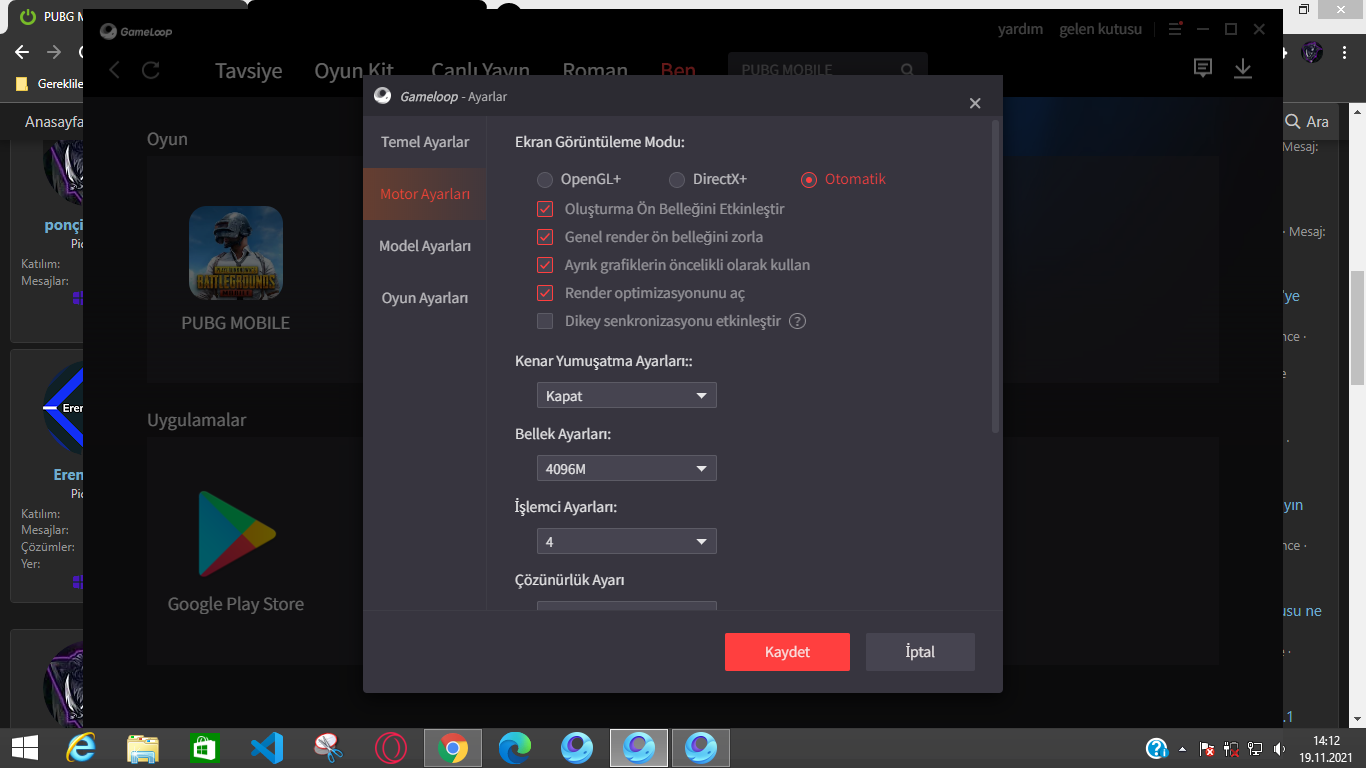The width and height of the screenshot is (1366, 768).
Task: Open gelen kutusu in Gameloop
Action: pyautogui.click(x=1101, y=29)
